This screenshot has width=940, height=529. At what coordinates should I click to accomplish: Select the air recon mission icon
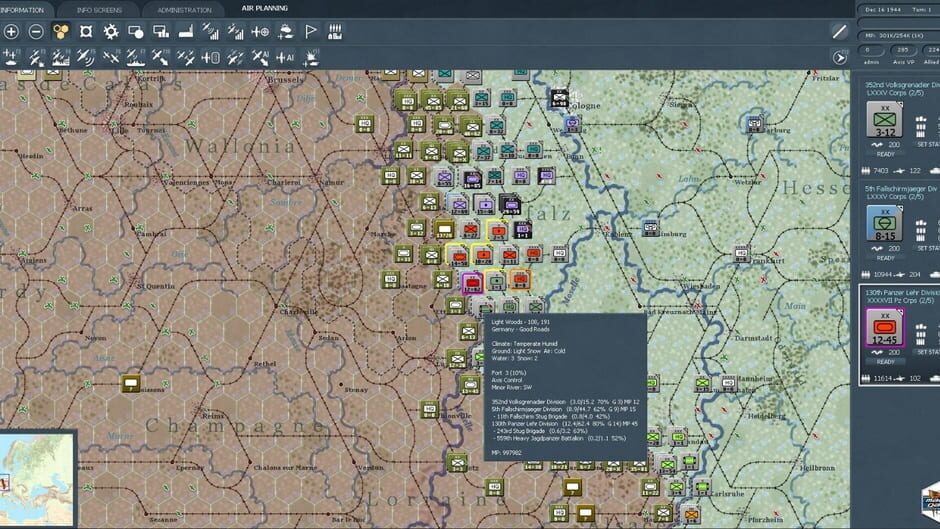pos(86,58)
